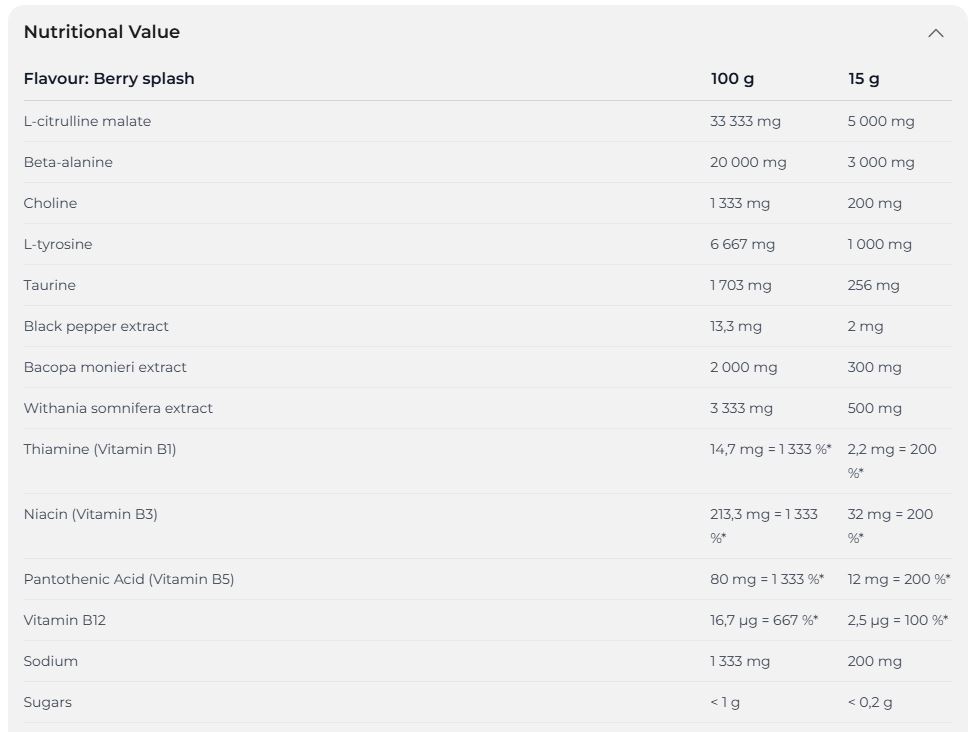The height and width of the screenshot is (732, 977).
Task: Select the Sodium 1 333 mg value
Action: (740, 661)
